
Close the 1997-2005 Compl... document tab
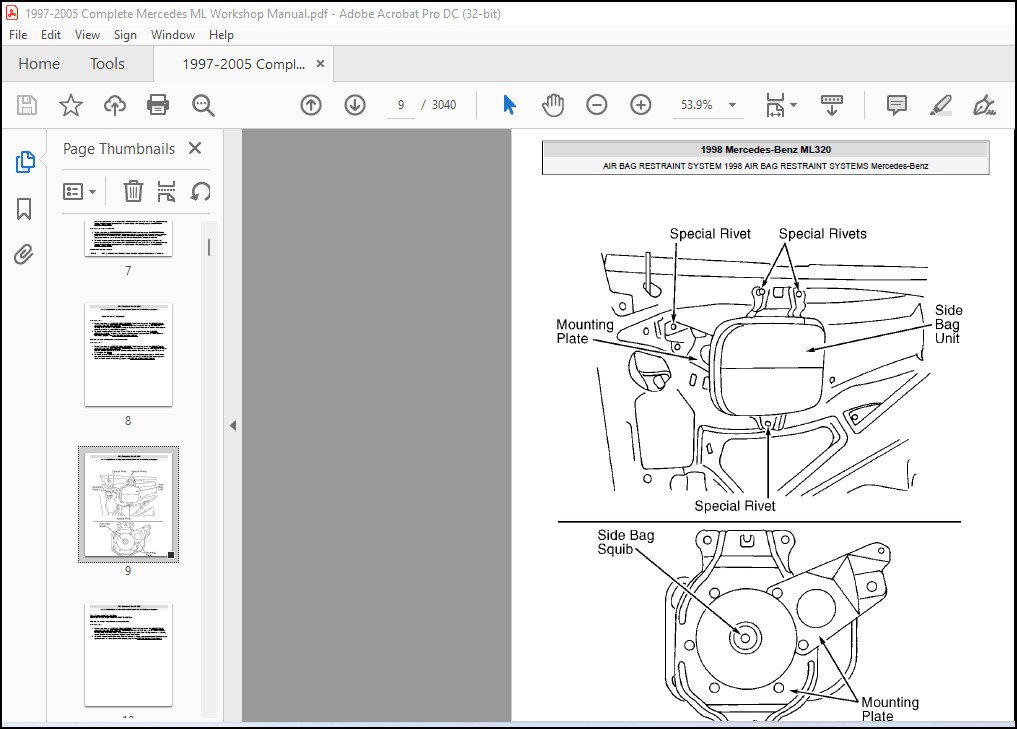(320, 64)
